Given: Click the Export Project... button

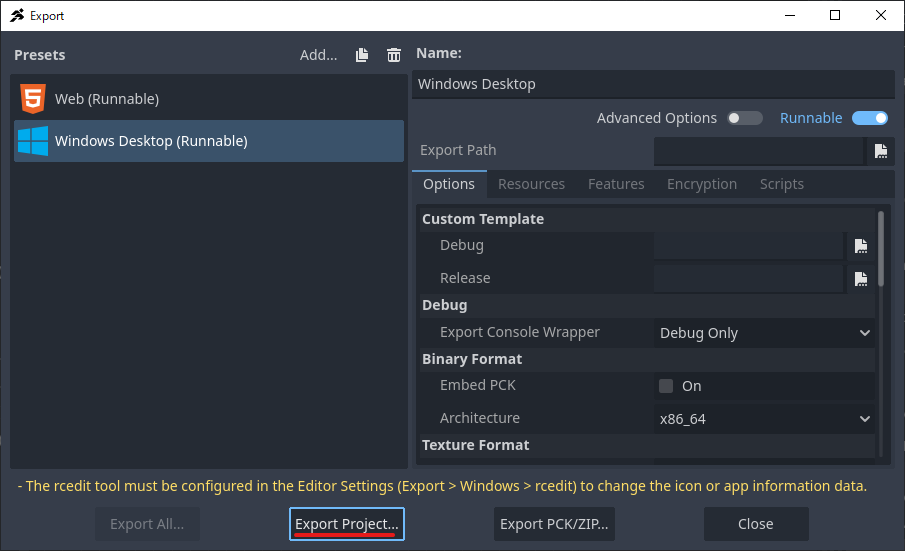Looking at the screenshot, I should (x=346, y=524).
